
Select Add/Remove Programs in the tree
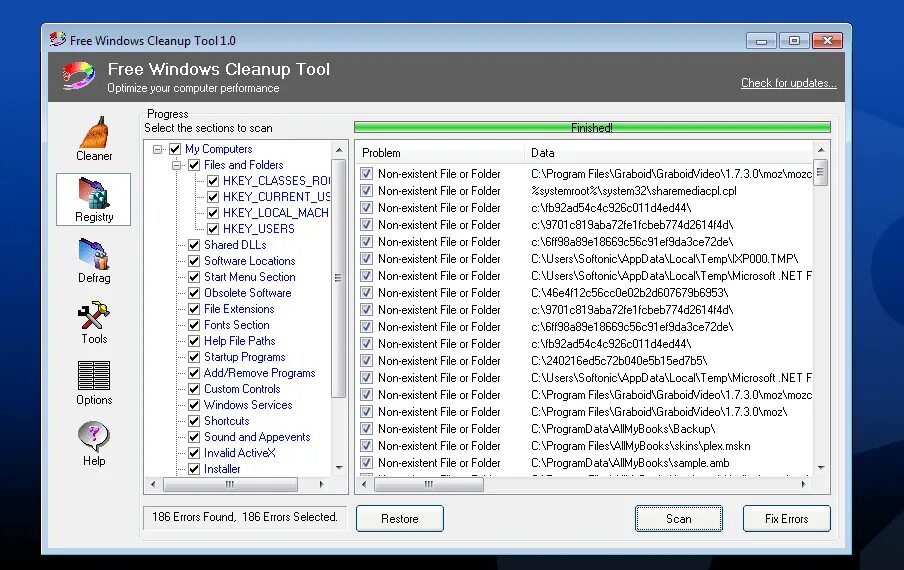click(x=259, y=373)
